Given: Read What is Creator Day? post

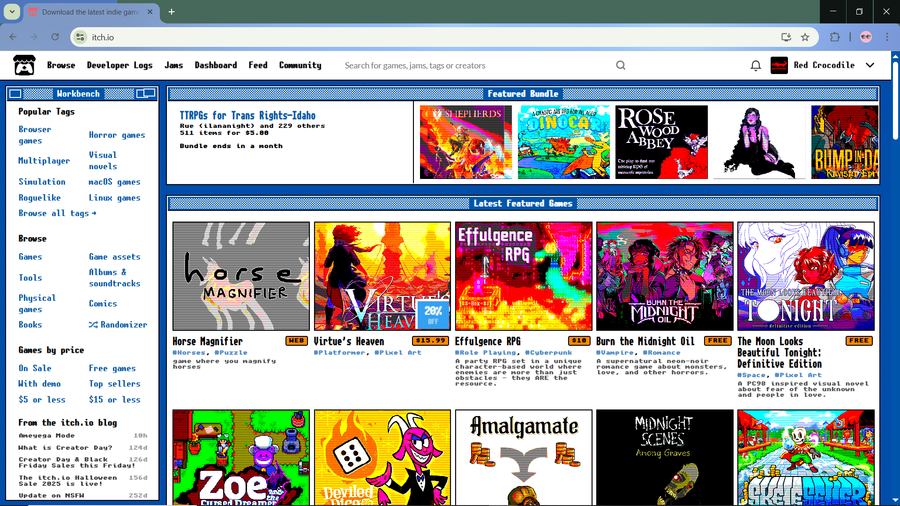Looking at the screenshot, I should 65,447.
